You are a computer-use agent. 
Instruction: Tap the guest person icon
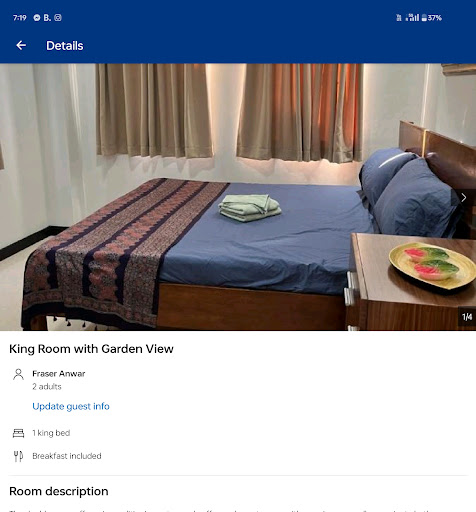click(x=18, y=374)
